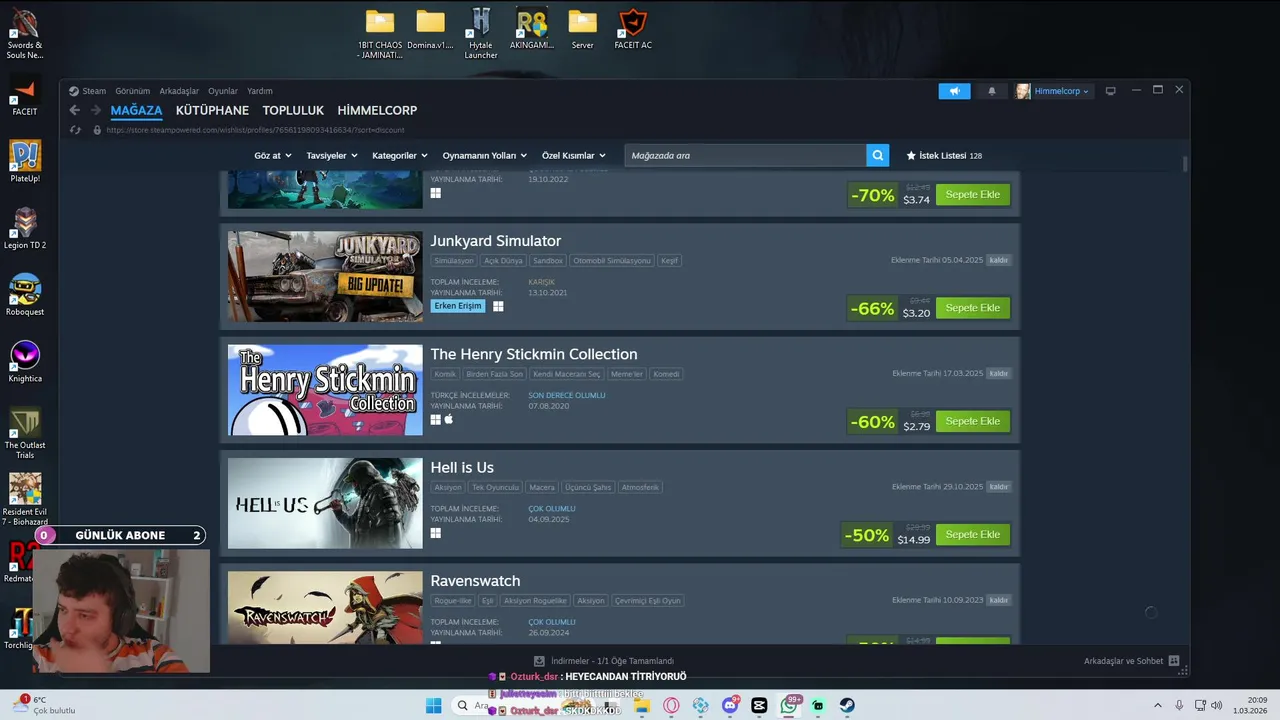
Task: Remove Junkyard Simulator from wishlist (kaldır)
Action: point(998,260)
